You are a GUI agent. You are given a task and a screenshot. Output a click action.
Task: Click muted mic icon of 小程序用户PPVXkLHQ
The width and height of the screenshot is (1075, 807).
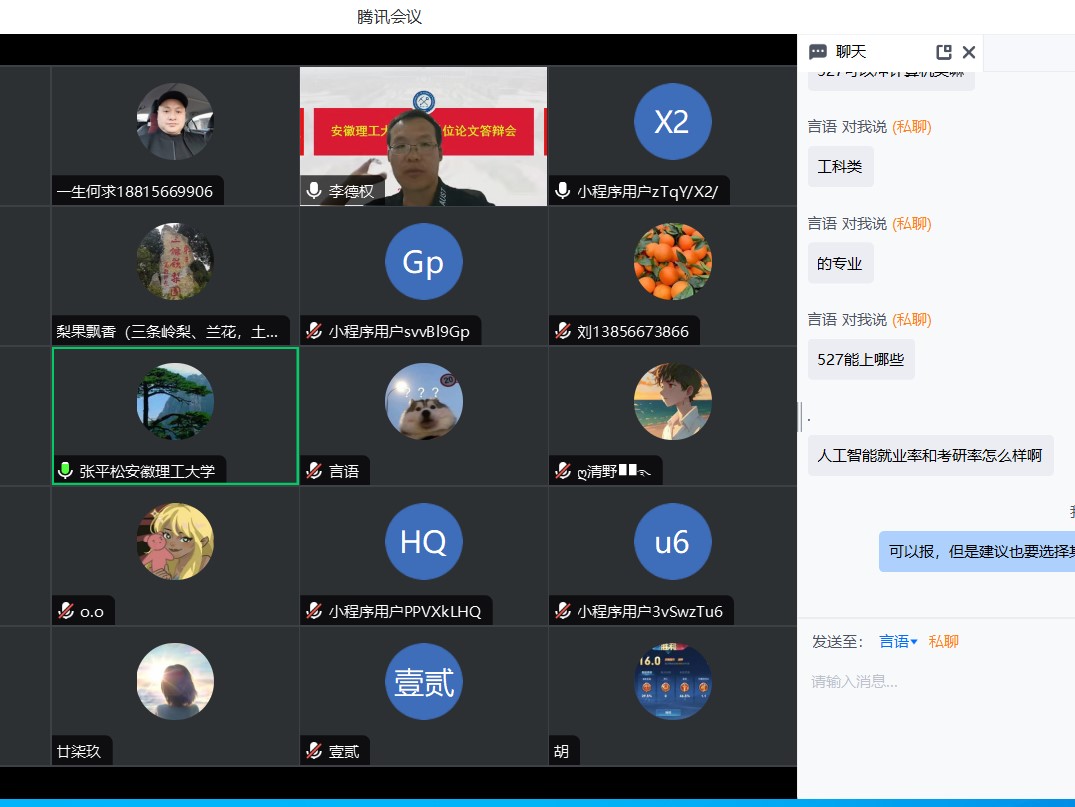coord(314,611)
